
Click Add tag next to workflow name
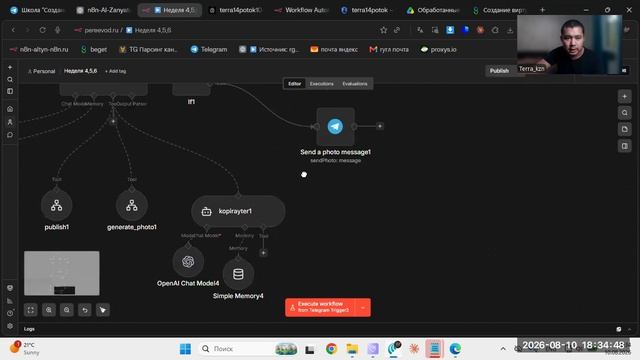point(116,71)
